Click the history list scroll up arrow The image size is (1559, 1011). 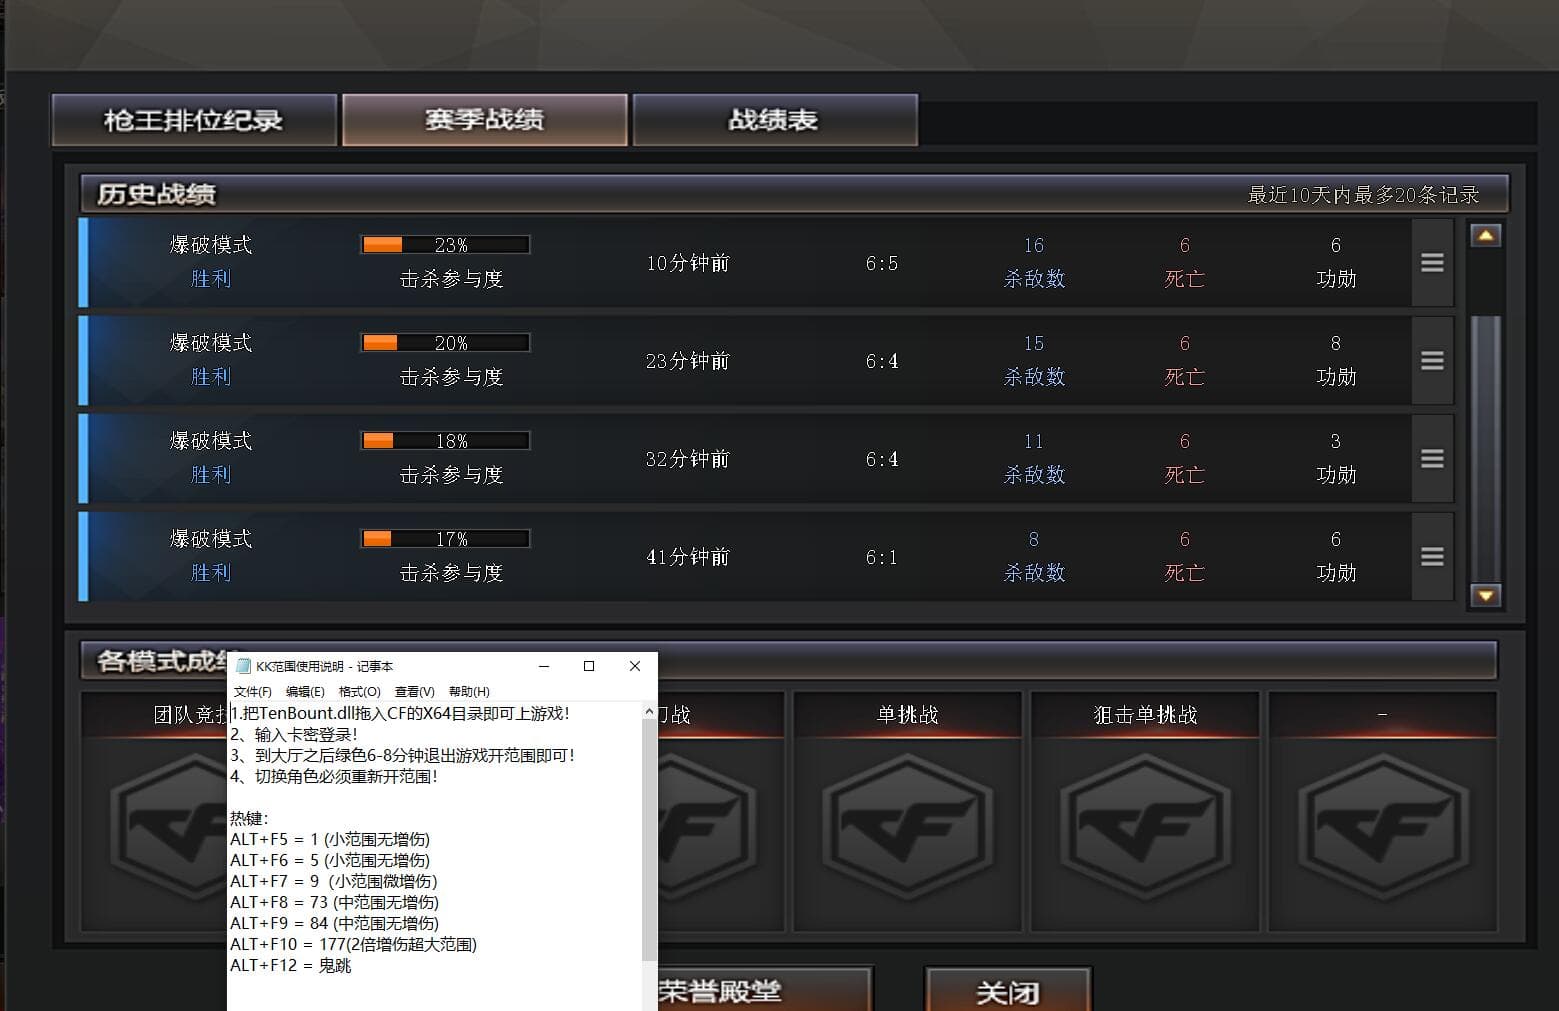[x=1486, y=236]
